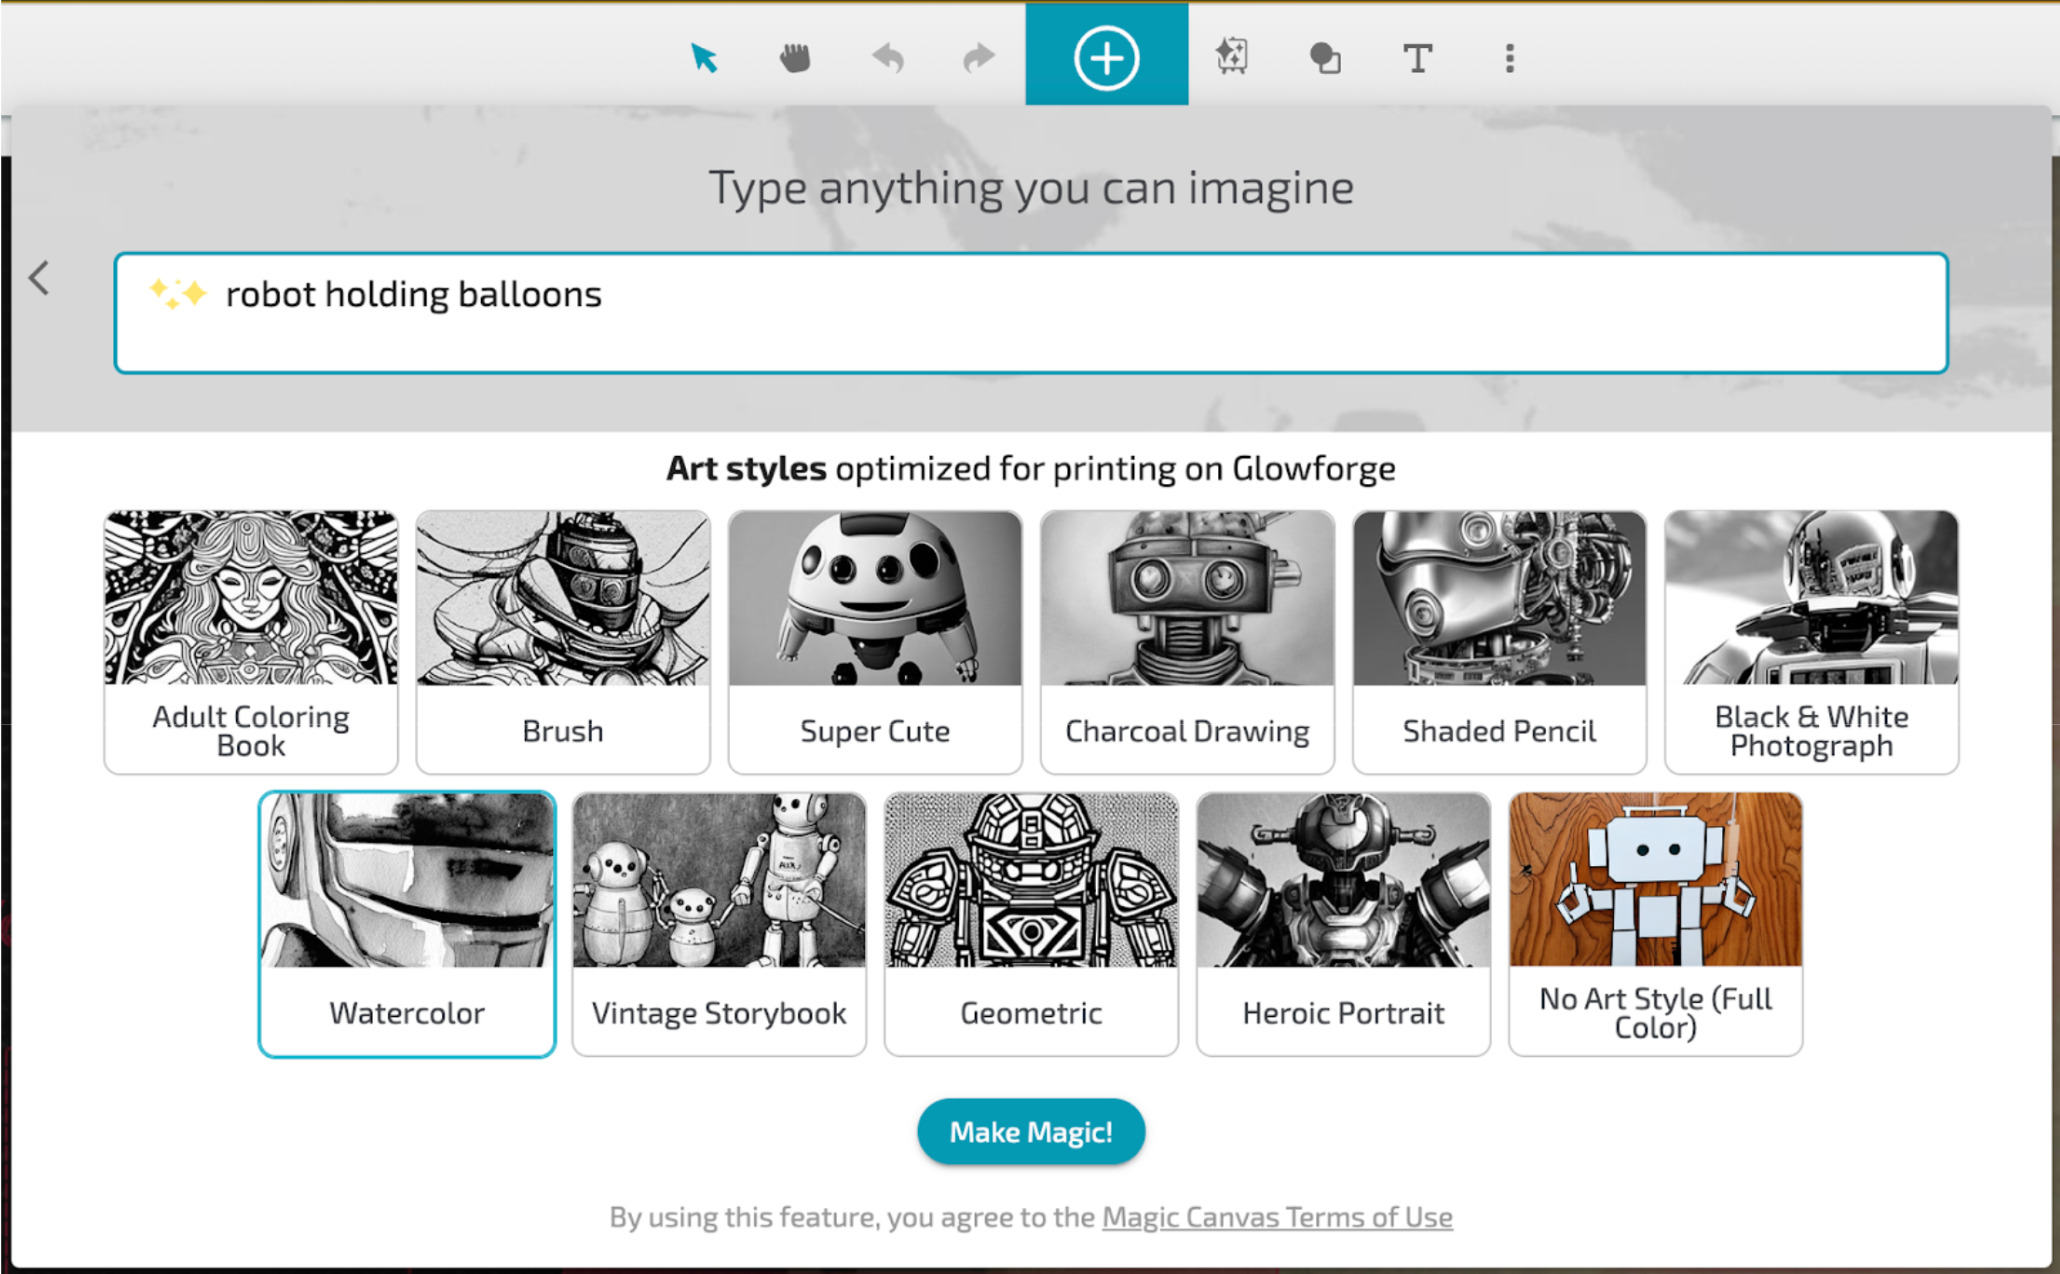Screen dimensions: 2060x1274
Task: Open the three-dot more options menu
Action: pyautogui.click(x=1509, y=58)
